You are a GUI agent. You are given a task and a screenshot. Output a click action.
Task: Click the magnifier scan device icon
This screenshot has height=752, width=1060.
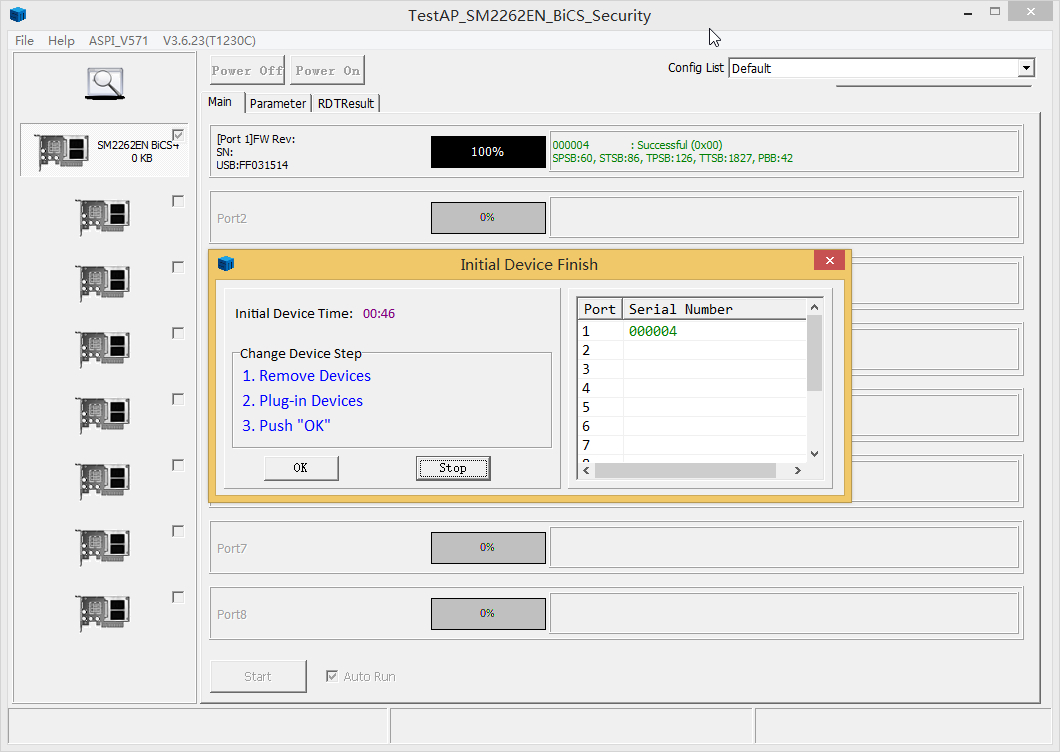(104, 83)
